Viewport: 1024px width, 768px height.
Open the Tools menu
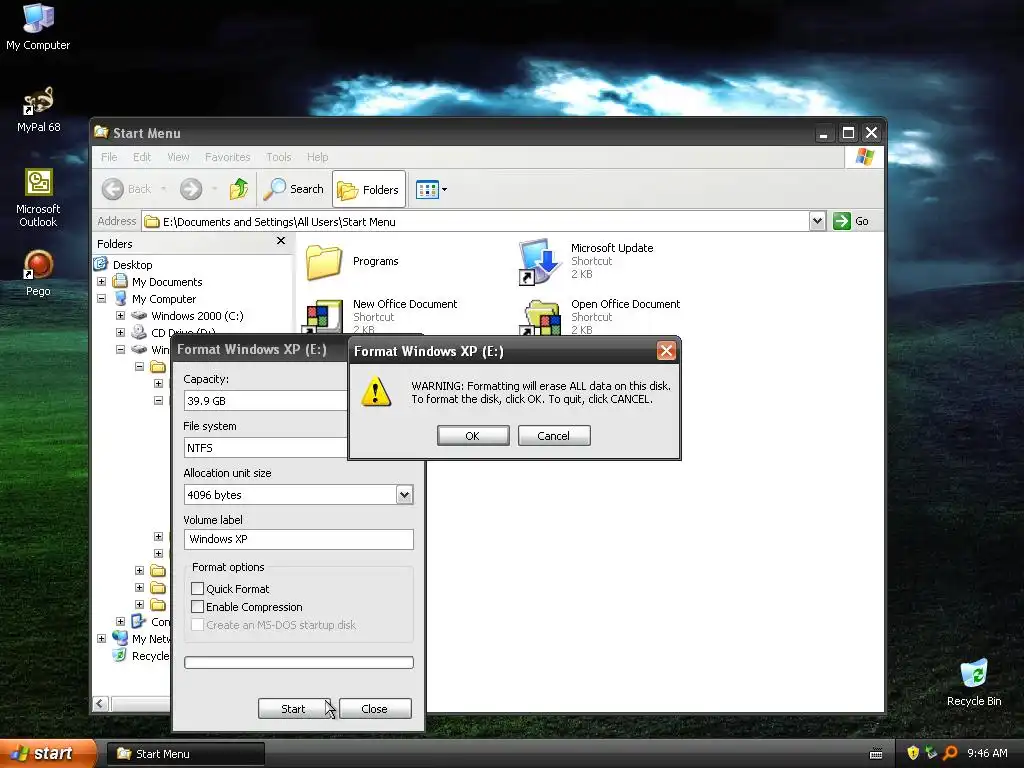[x=278, y=157]
